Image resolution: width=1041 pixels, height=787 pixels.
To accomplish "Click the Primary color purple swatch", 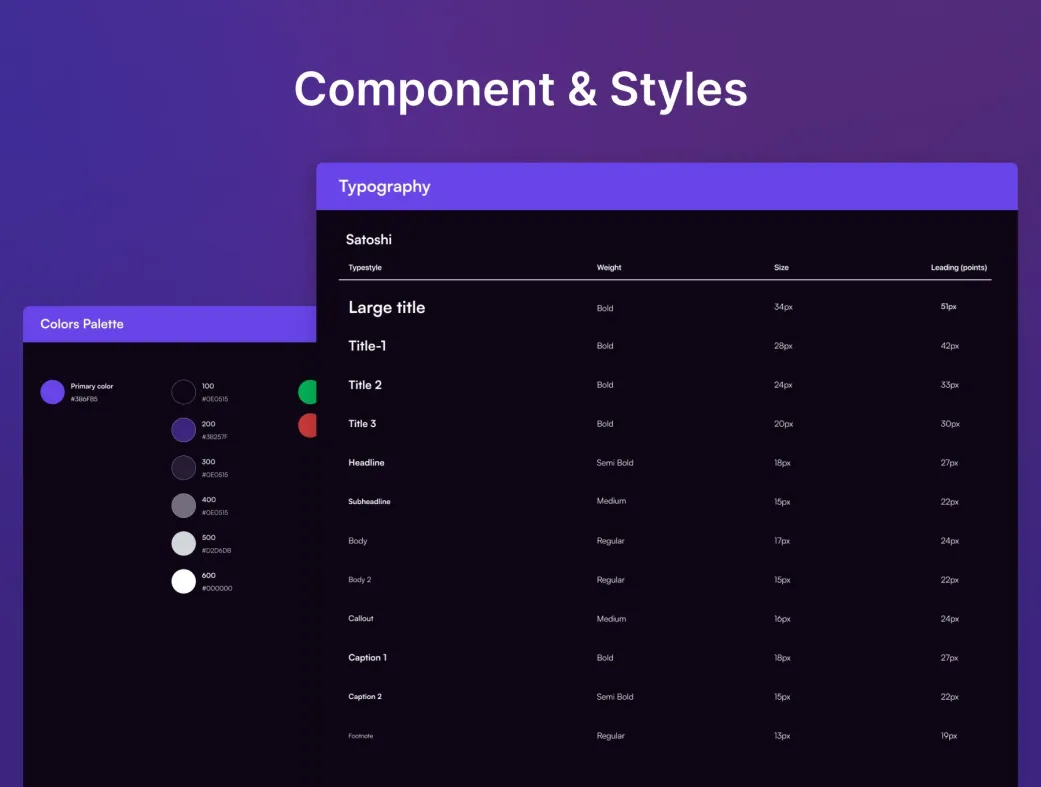I will point(52,392).
